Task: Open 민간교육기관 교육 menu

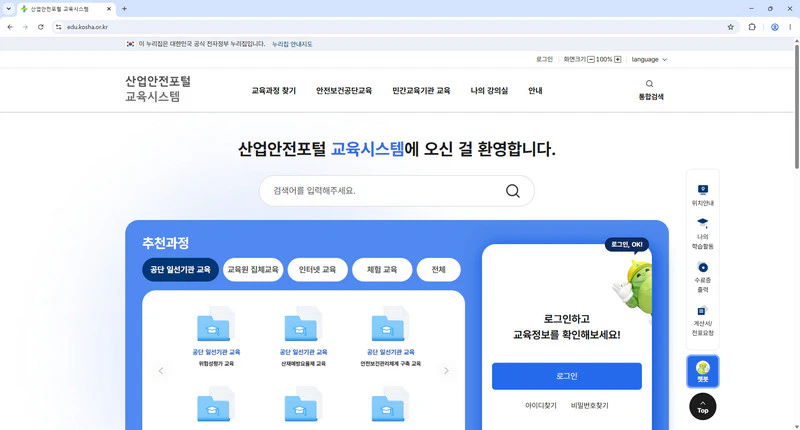Action: 421,91
